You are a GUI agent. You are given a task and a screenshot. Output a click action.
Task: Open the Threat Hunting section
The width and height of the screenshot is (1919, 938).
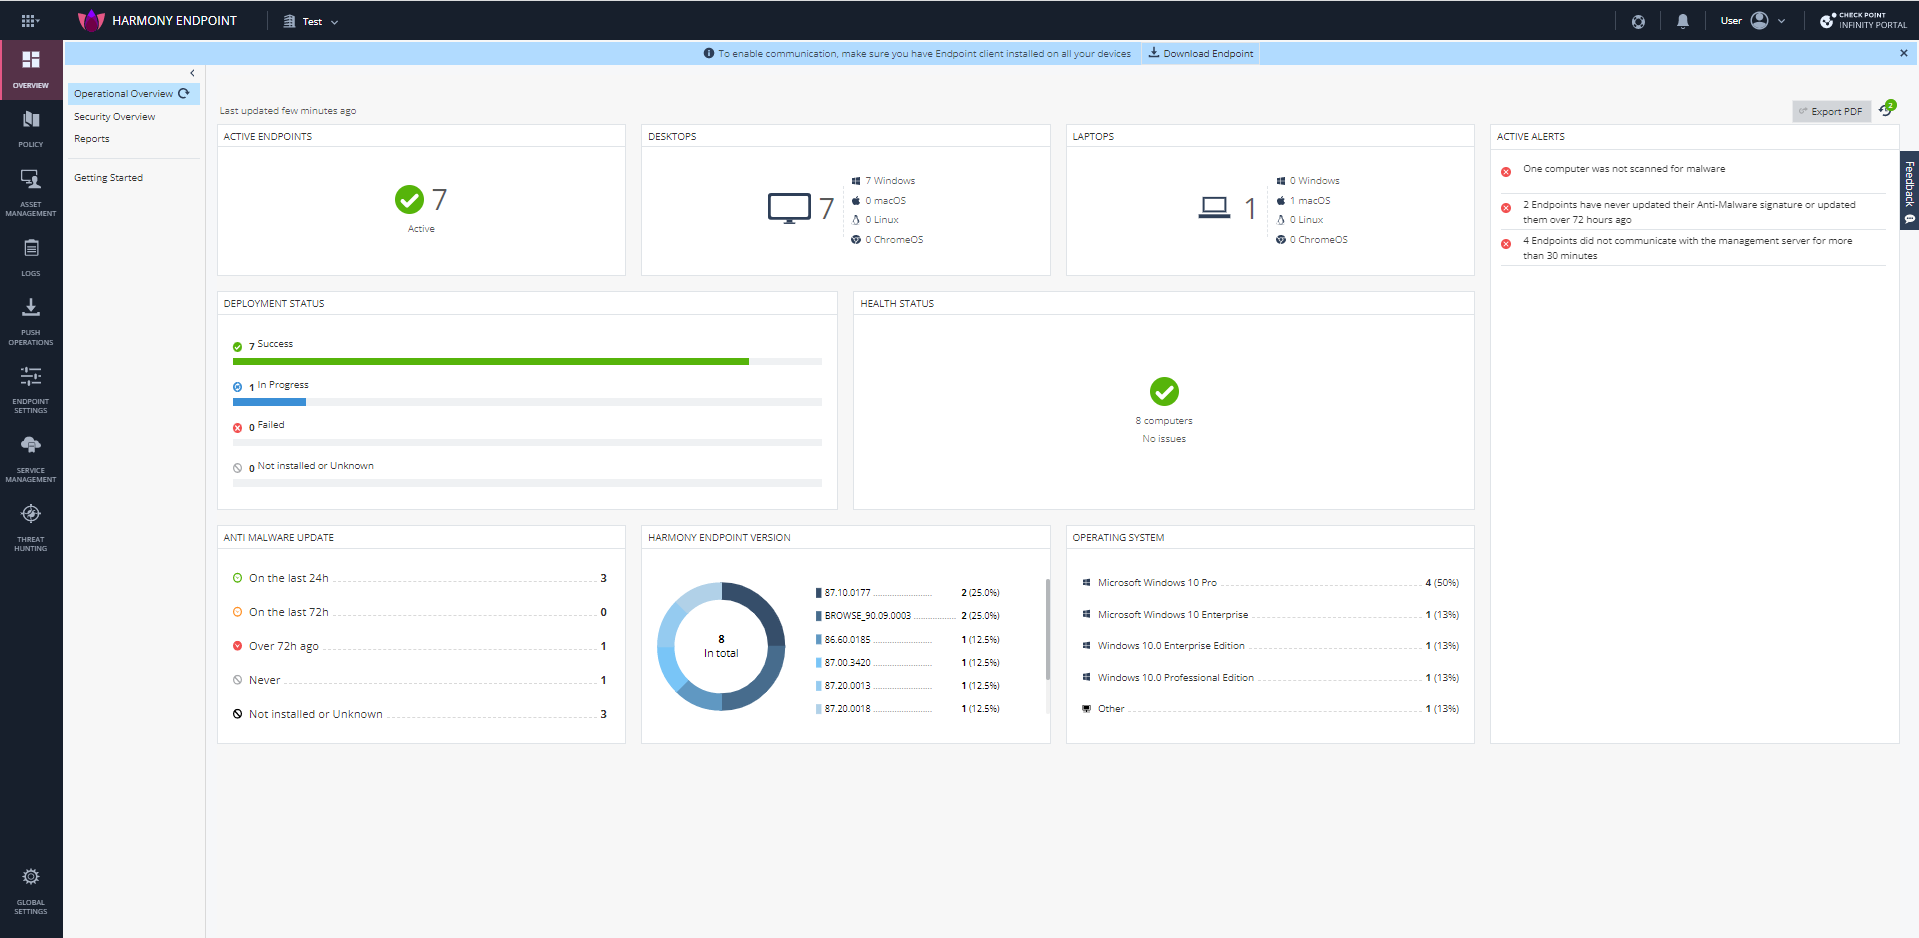point(31,528)
